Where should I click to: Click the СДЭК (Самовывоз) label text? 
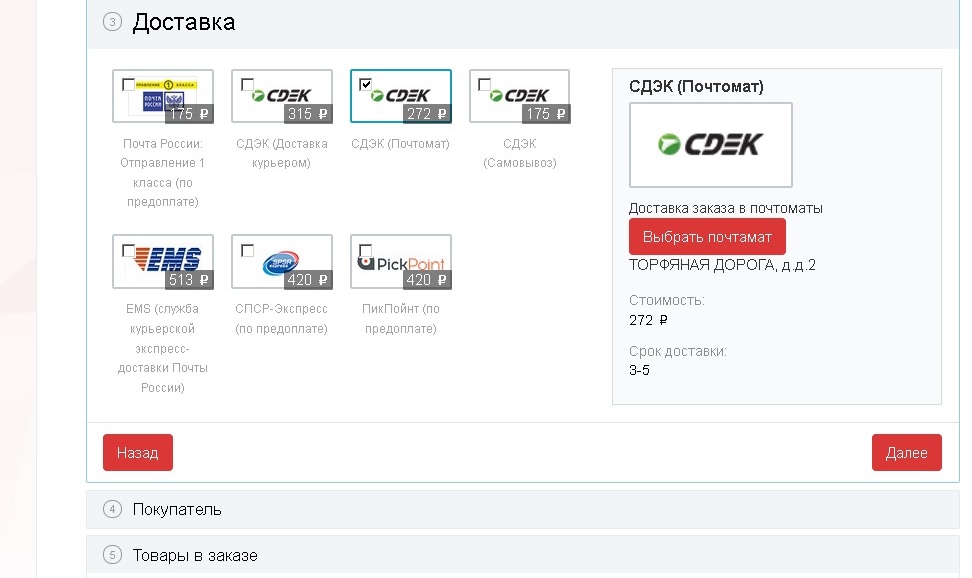(519, 153)
